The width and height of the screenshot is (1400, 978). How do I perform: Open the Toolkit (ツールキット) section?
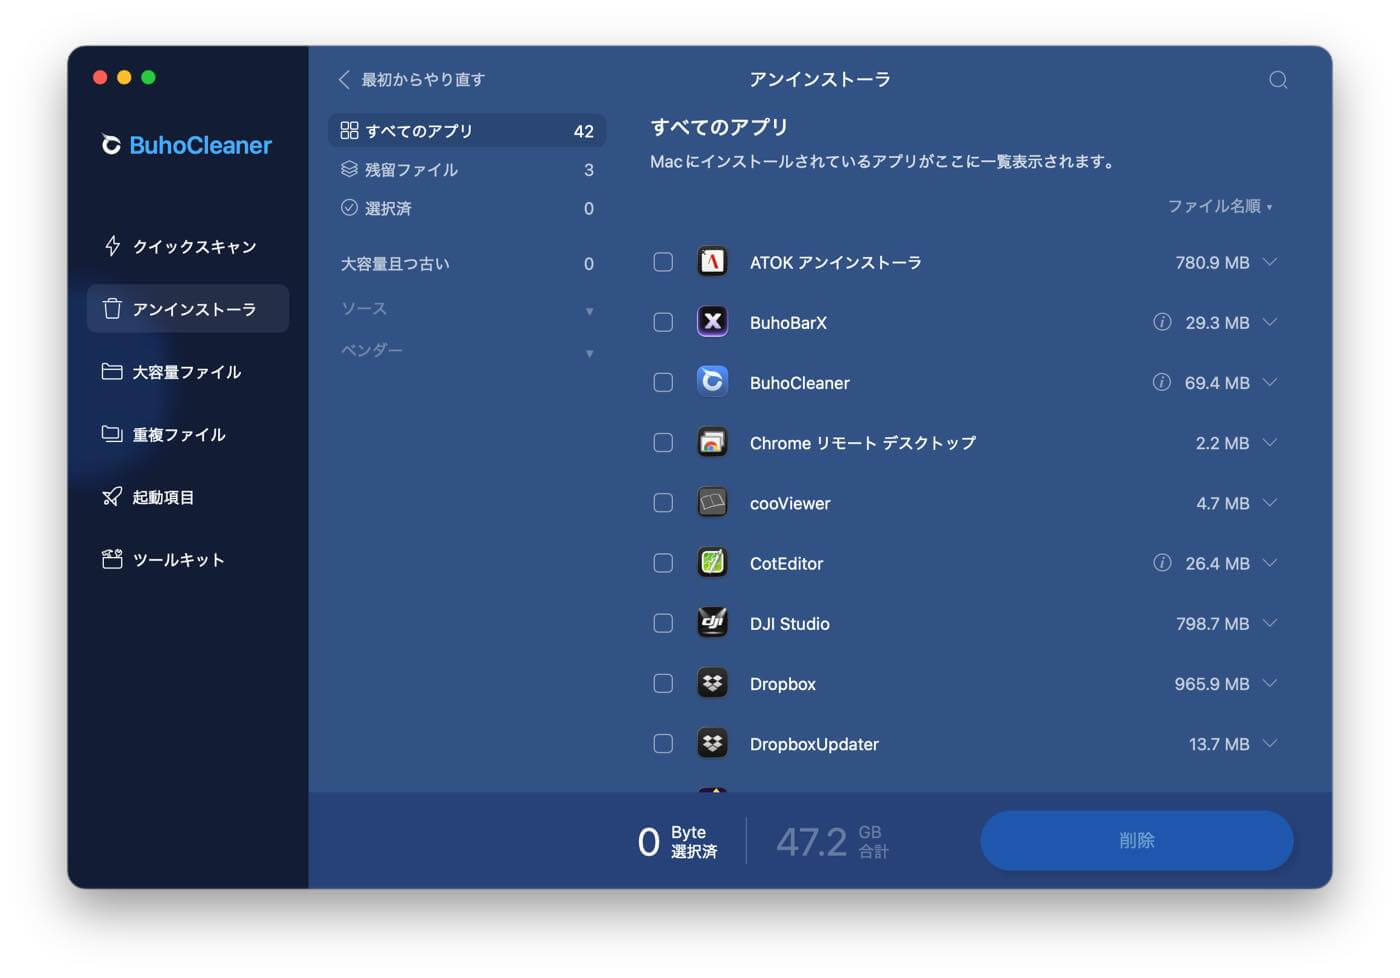click(180, 559)
